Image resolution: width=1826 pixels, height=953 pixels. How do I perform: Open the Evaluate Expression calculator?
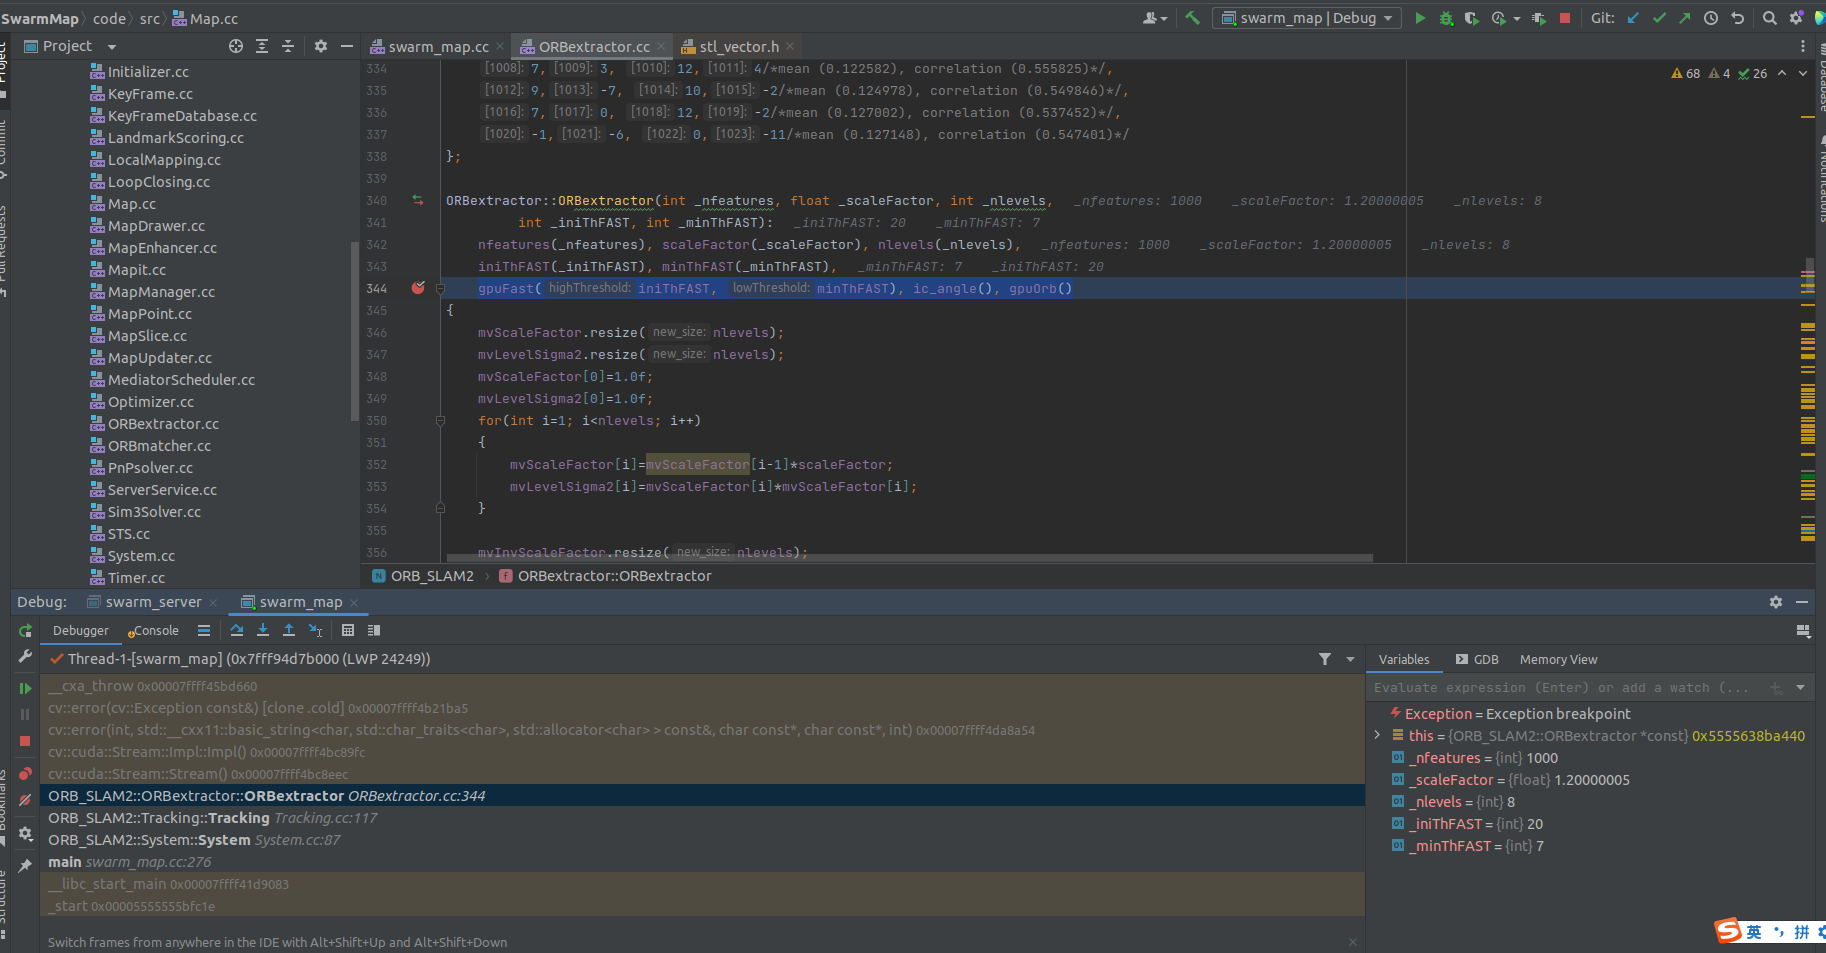tap(348, 630)
